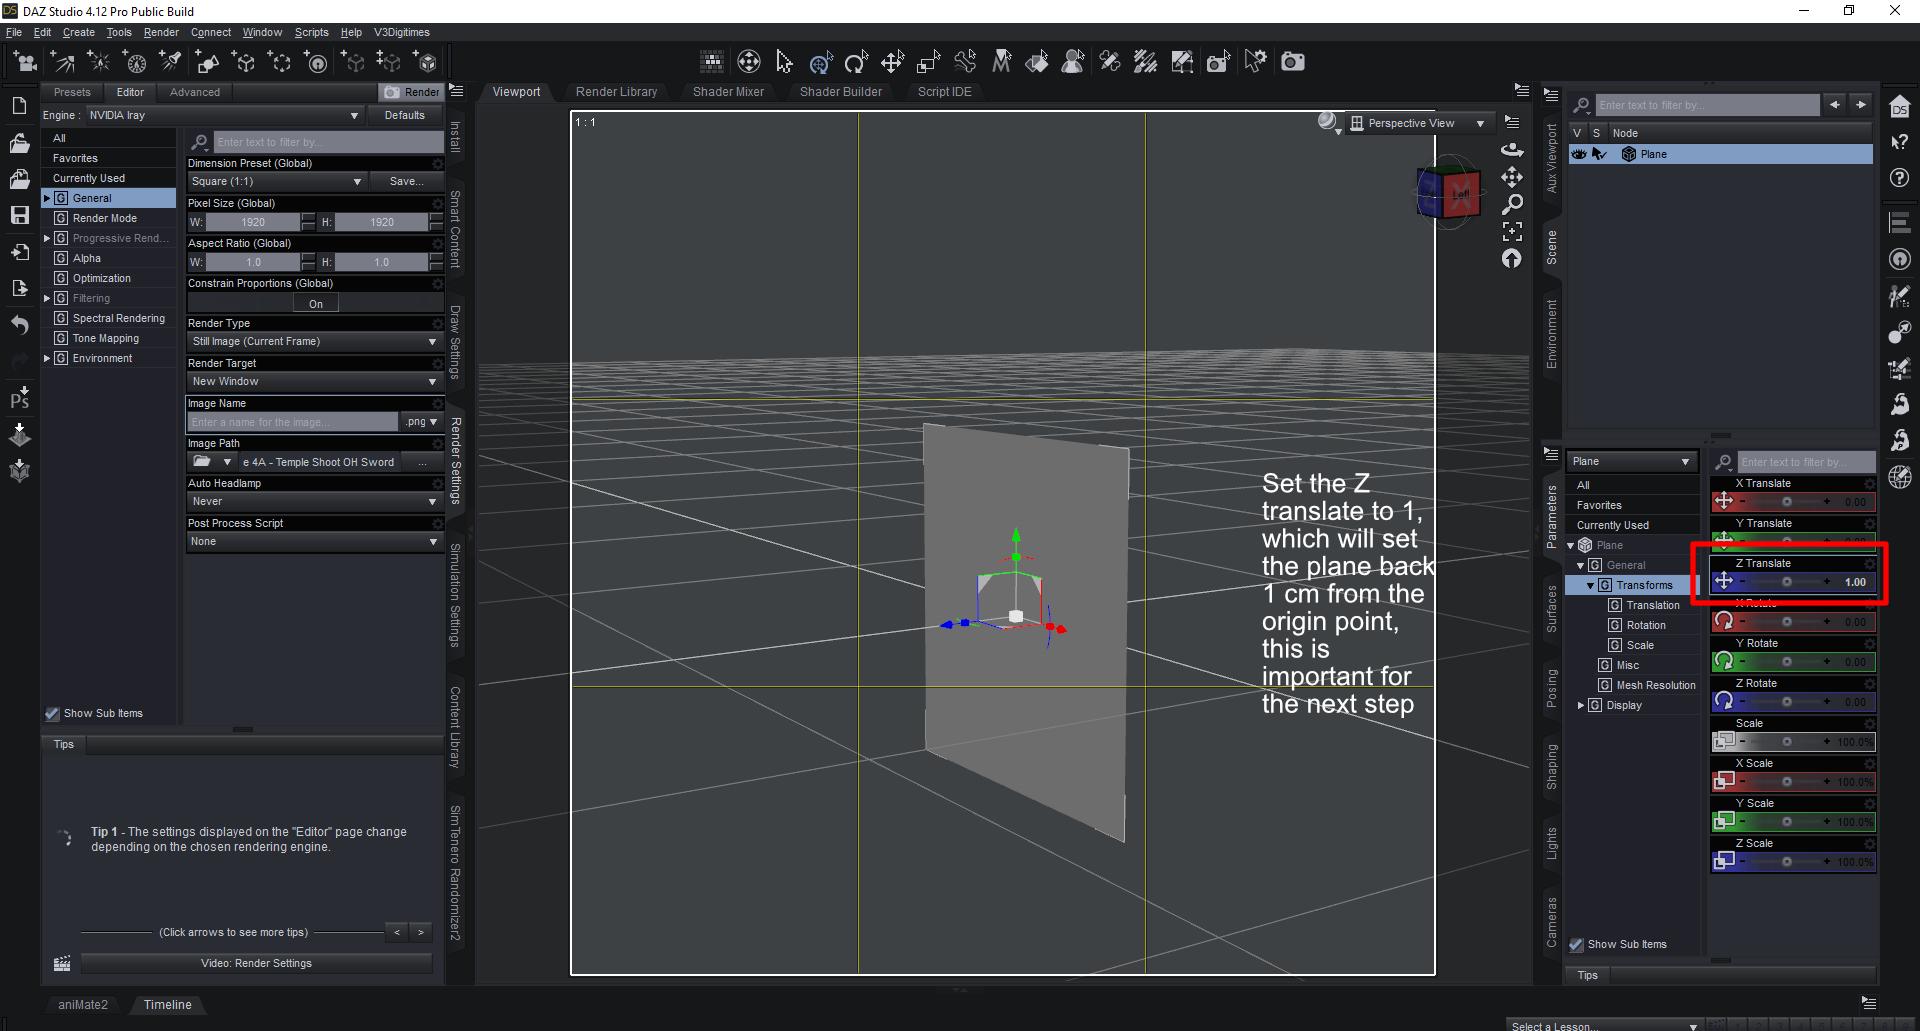
Task: Toggle Show Sub Items in Parameters pane
Action: (x=1577, y=945)
